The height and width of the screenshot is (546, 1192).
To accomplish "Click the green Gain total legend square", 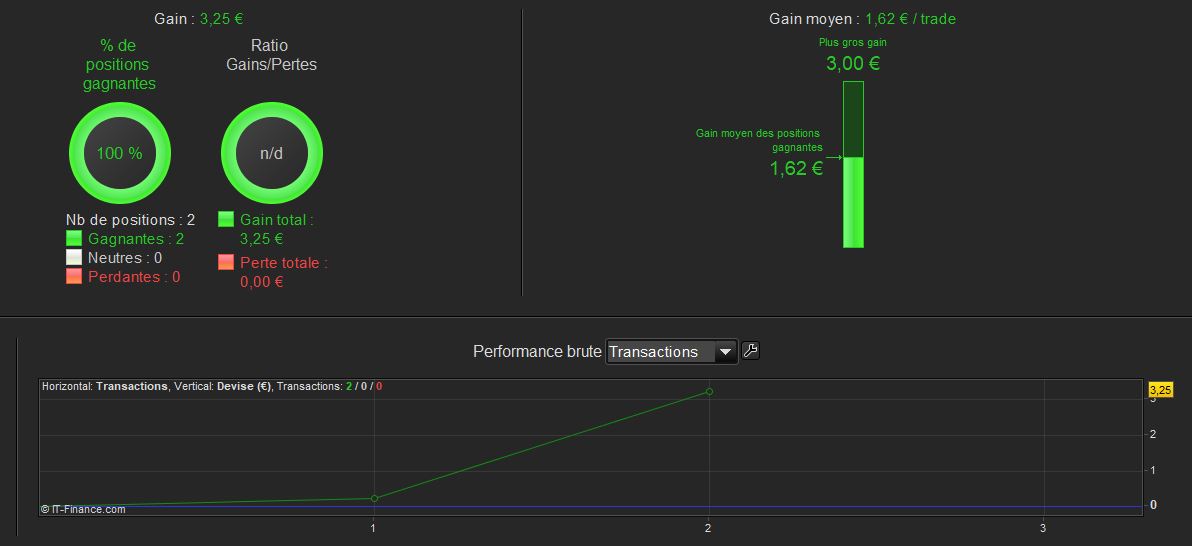I will 226,219.
